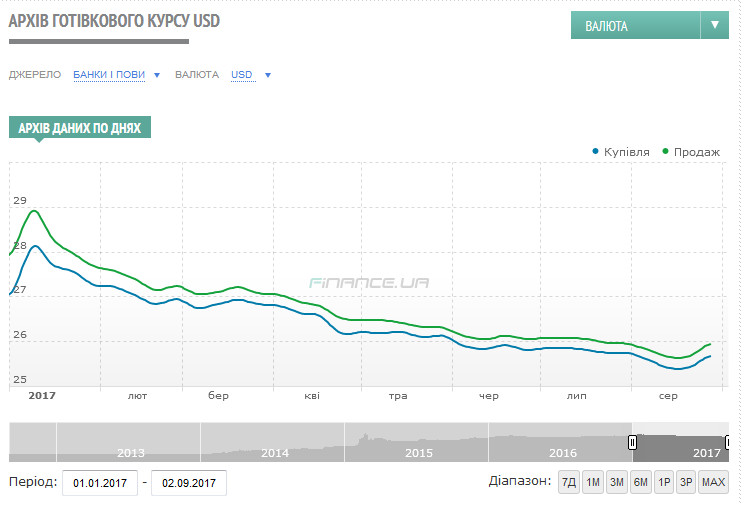Image resolution: width=741 pixels, height=505 pixels.
Task: Choose the 6М range button
Action: coord(641,483)
